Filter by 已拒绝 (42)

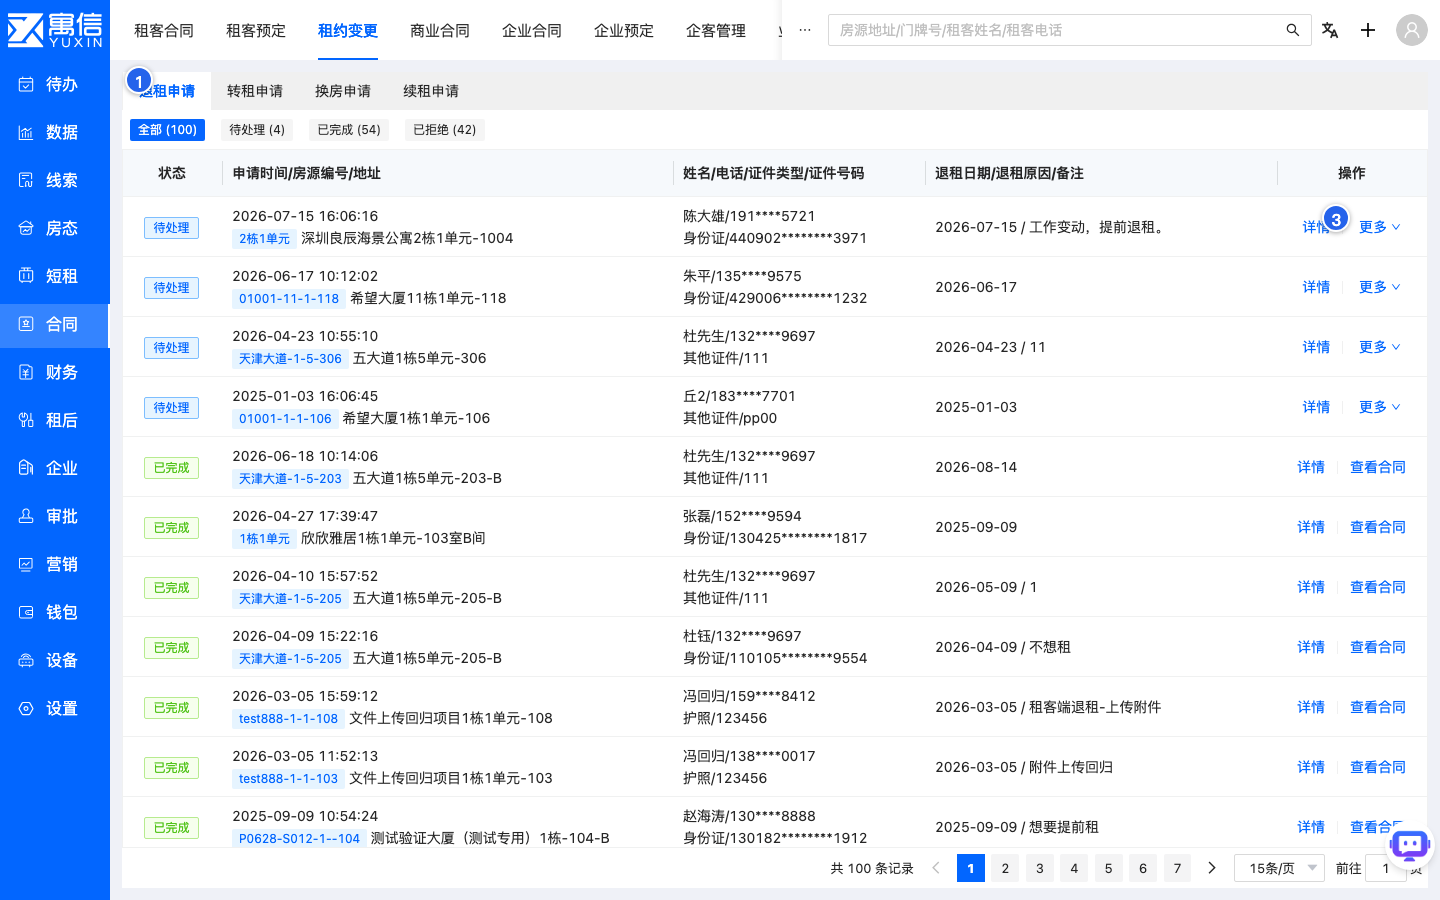(445, 130)
